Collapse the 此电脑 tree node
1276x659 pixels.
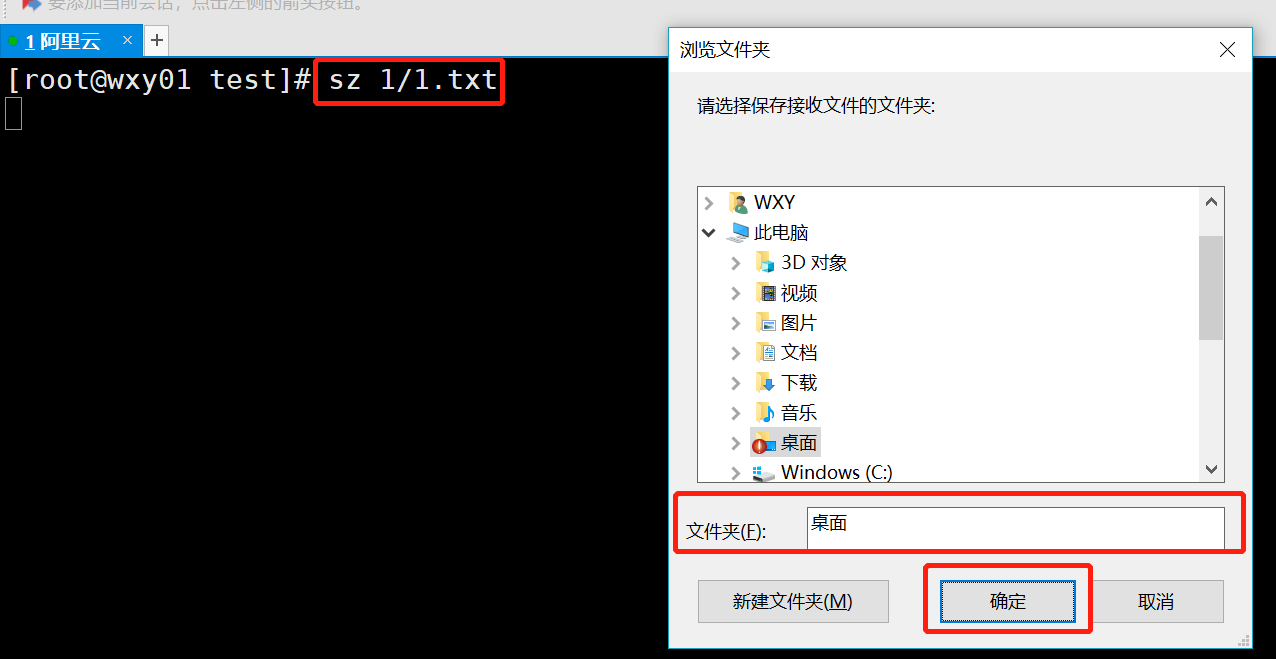[710, 233]
